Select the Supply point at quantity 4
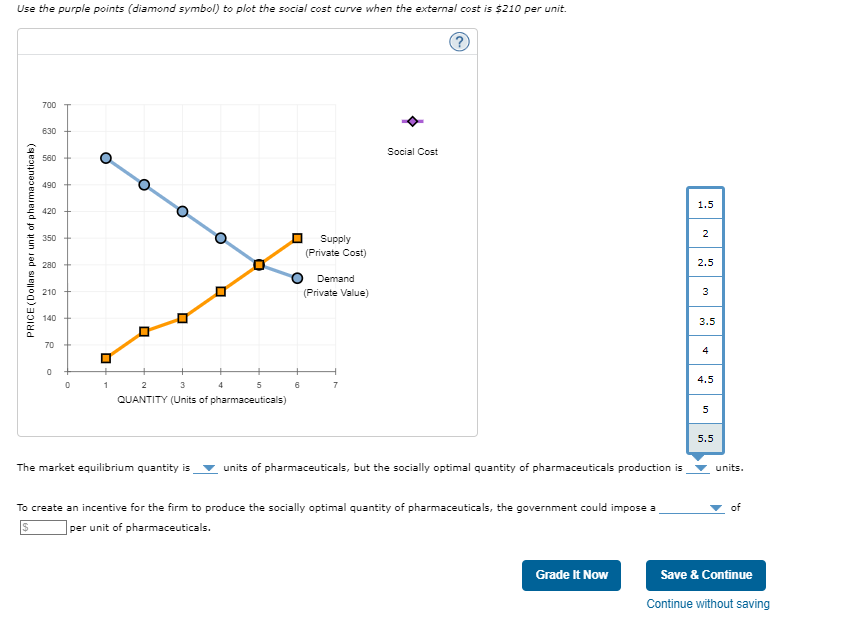The height and width of the screenshot is (617, 868). coord(220,290)
